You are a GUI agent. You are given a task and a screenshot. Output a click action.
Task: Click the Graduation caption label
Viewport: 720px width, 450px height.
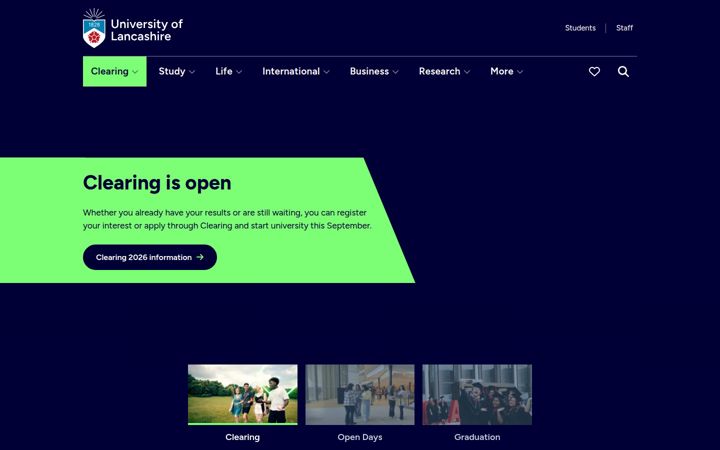pos(477,437)
